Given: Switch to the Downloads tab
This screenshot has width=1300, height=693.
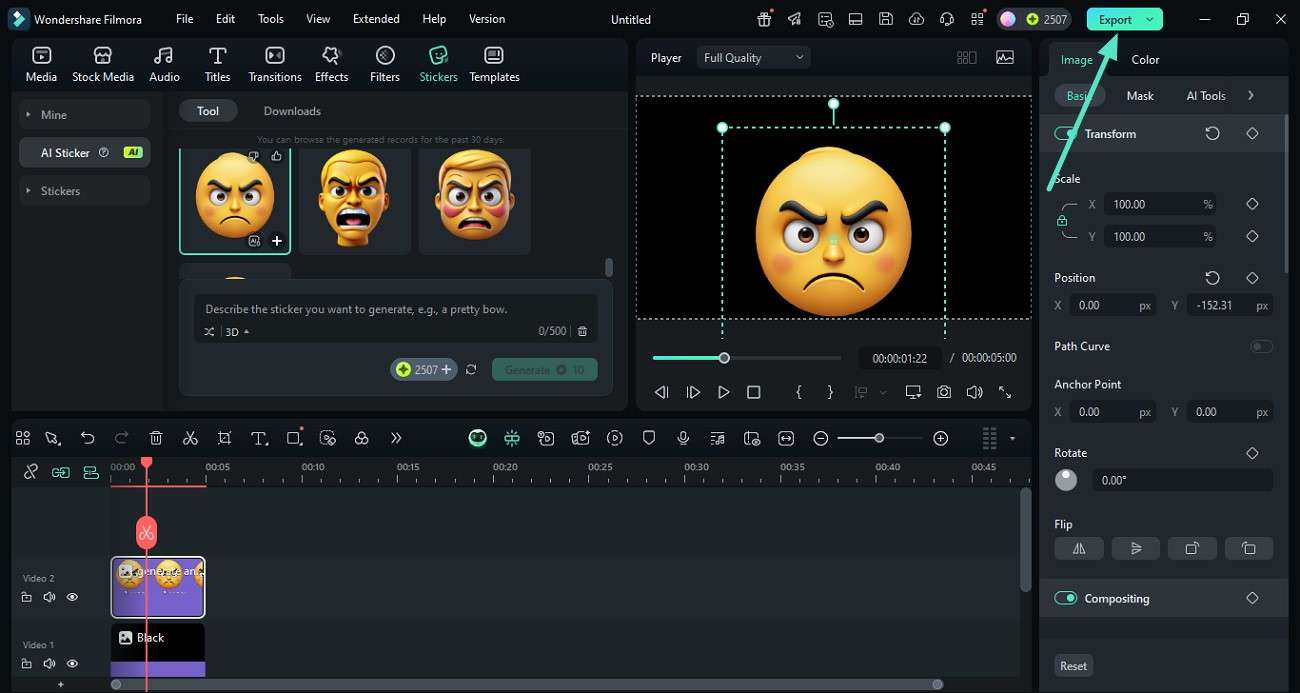Looking at the screenshot, I should point(292,111).
